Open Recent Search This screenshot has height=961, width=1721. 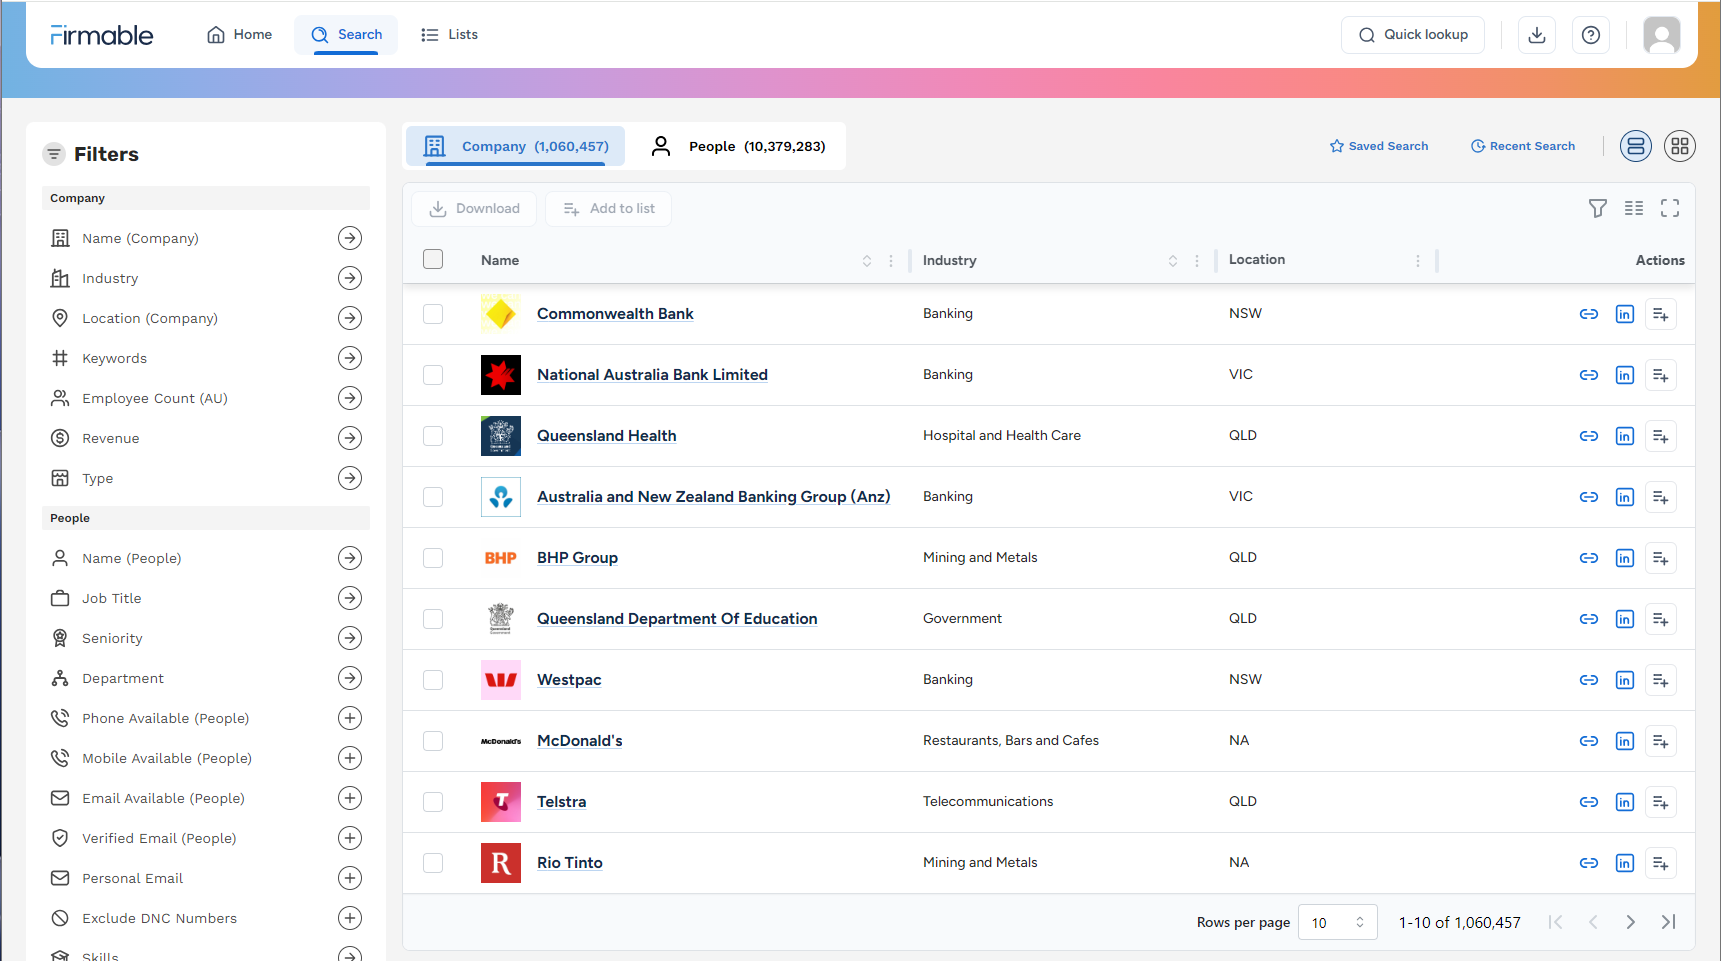pos(1523,146)
